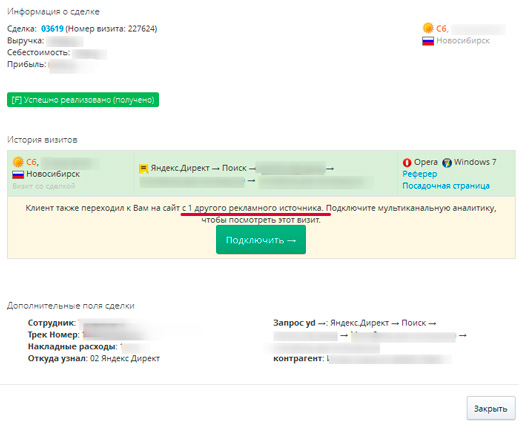Click the Opera browser icon
This screenshot has height=426, width=519.
pyautogui.click(x=407, y=162)
